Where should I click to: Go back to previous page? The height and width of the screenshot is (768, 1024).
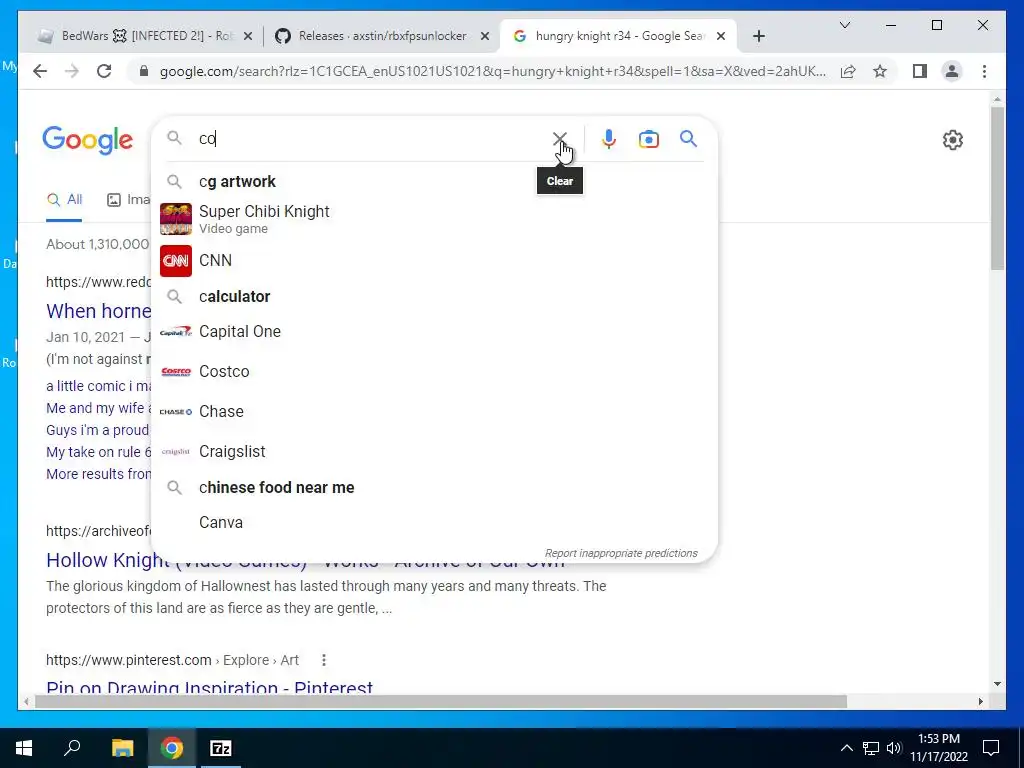(40, 71)
